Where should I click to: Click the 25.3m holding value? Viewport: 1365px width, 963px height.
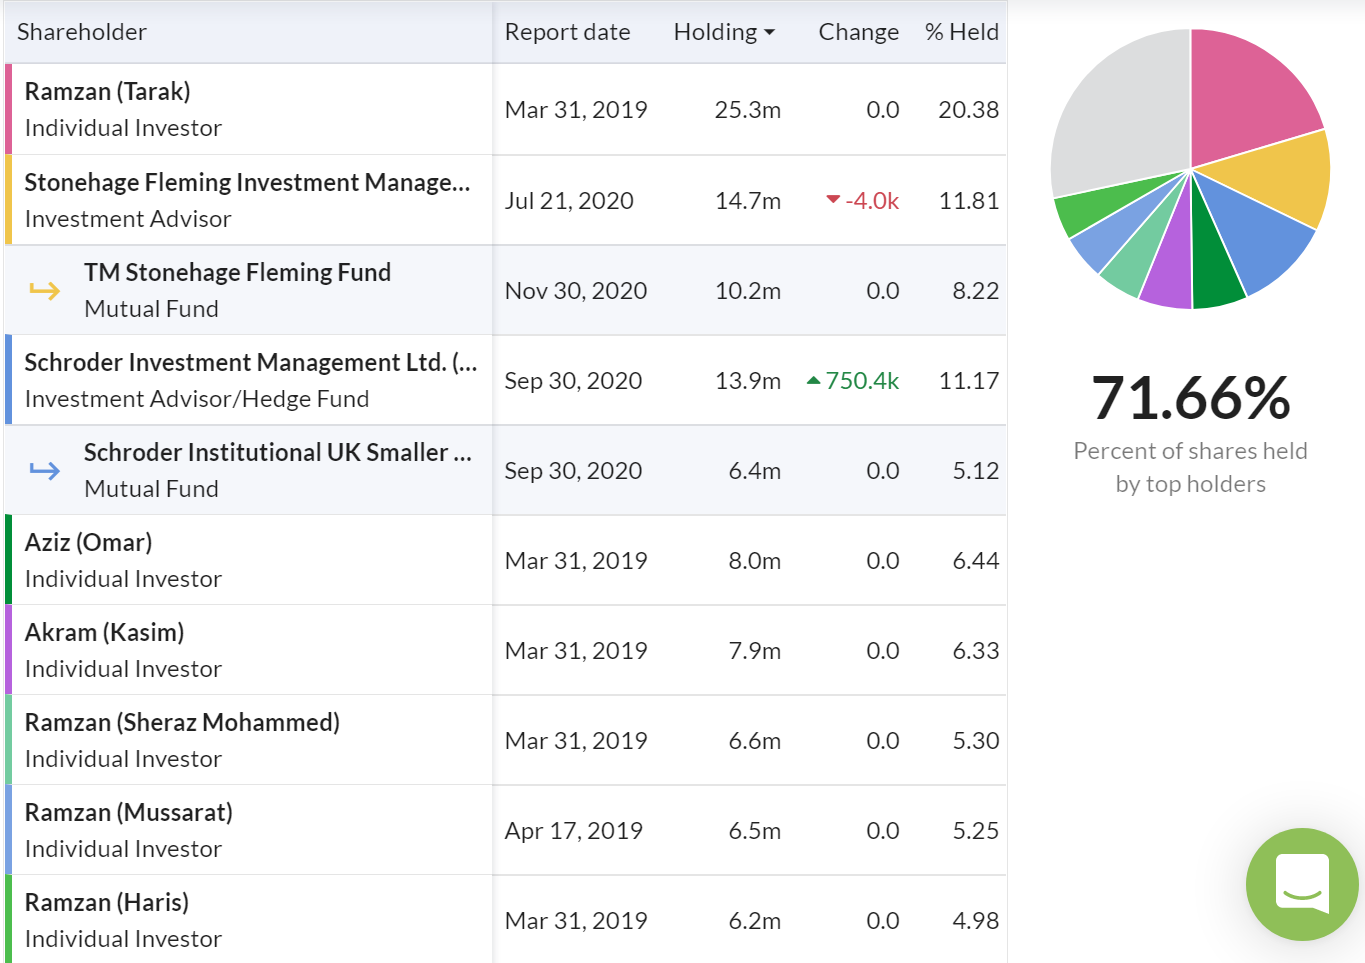(x=747, y=110)
